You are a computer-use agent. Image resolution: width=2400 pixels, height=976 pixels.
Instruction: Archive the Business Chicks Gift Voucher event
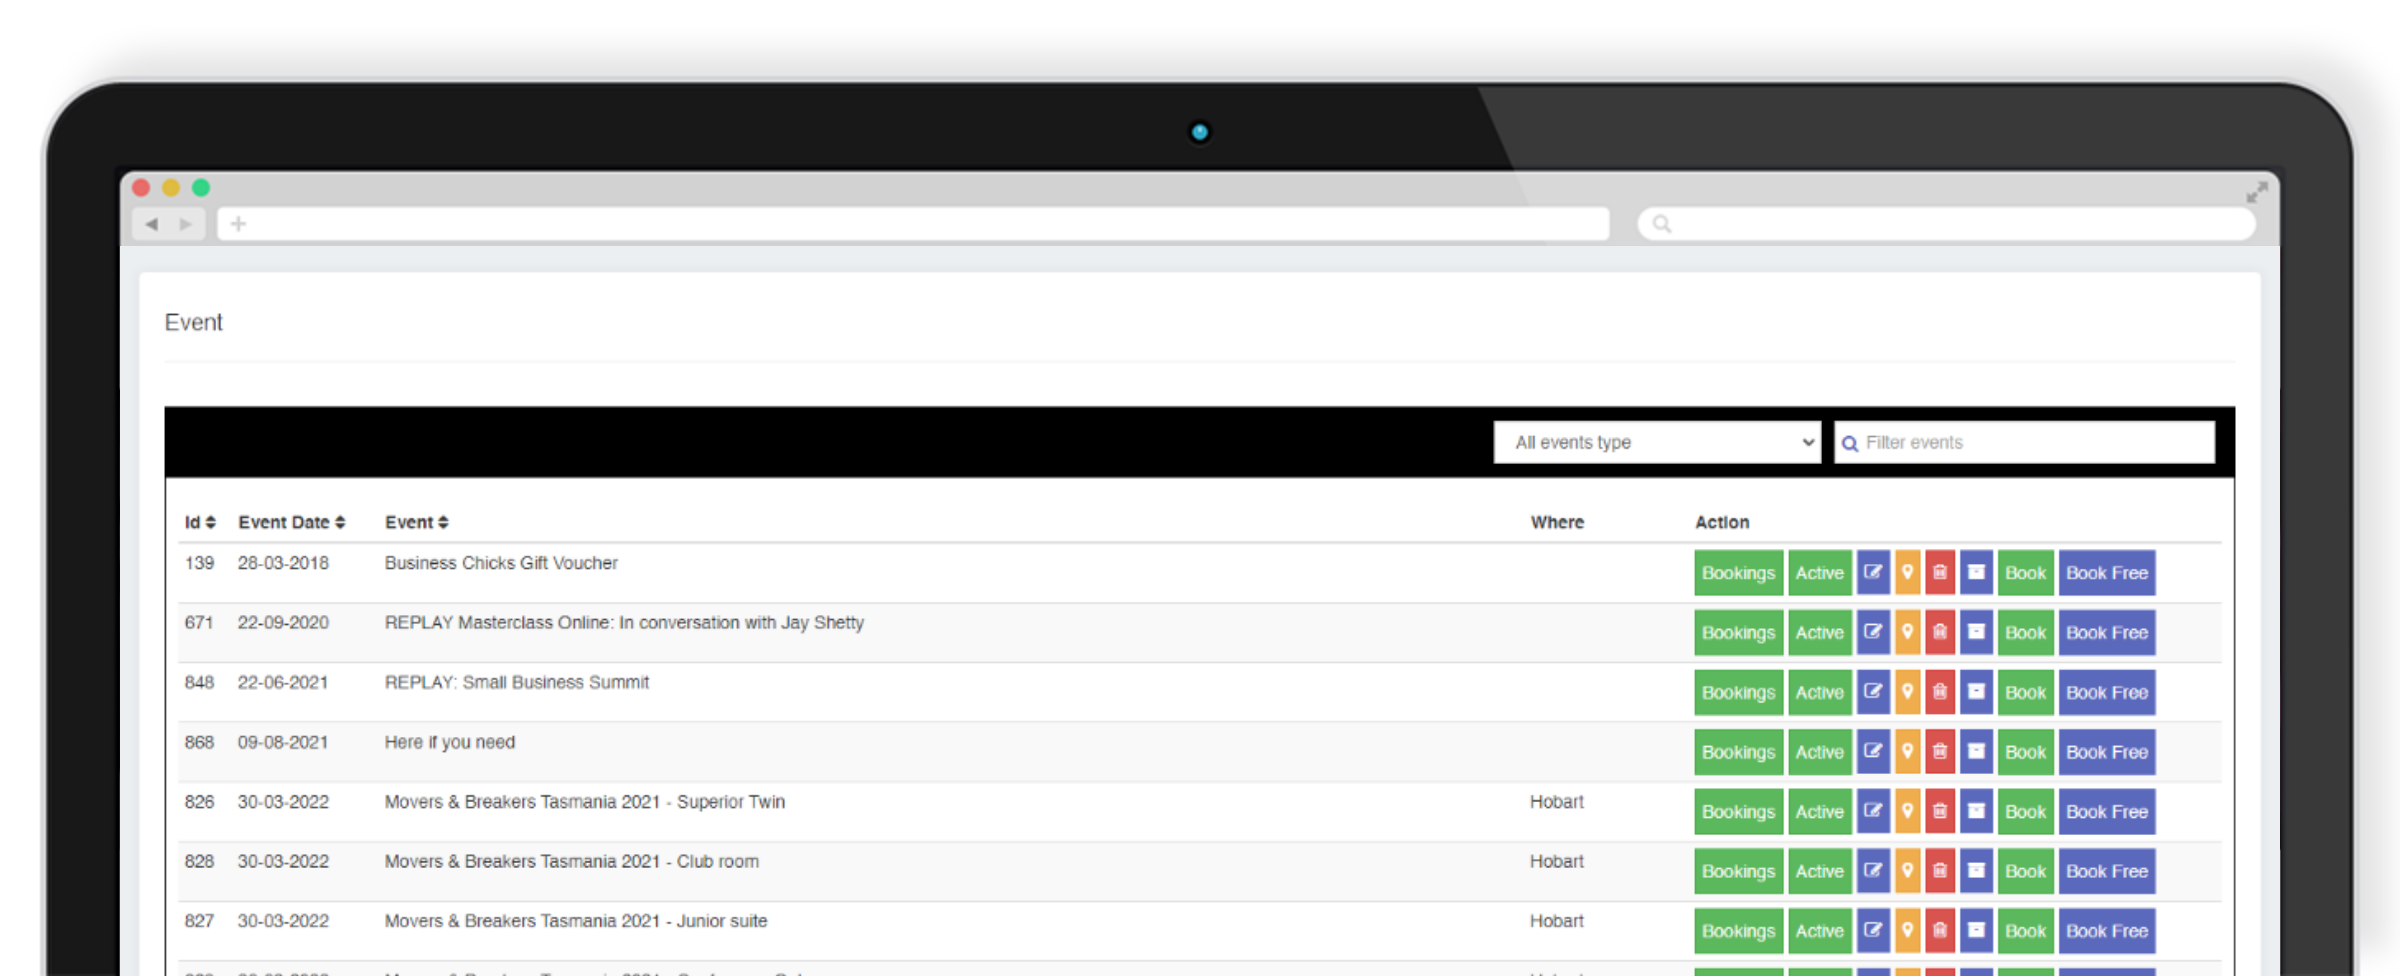1976,573
